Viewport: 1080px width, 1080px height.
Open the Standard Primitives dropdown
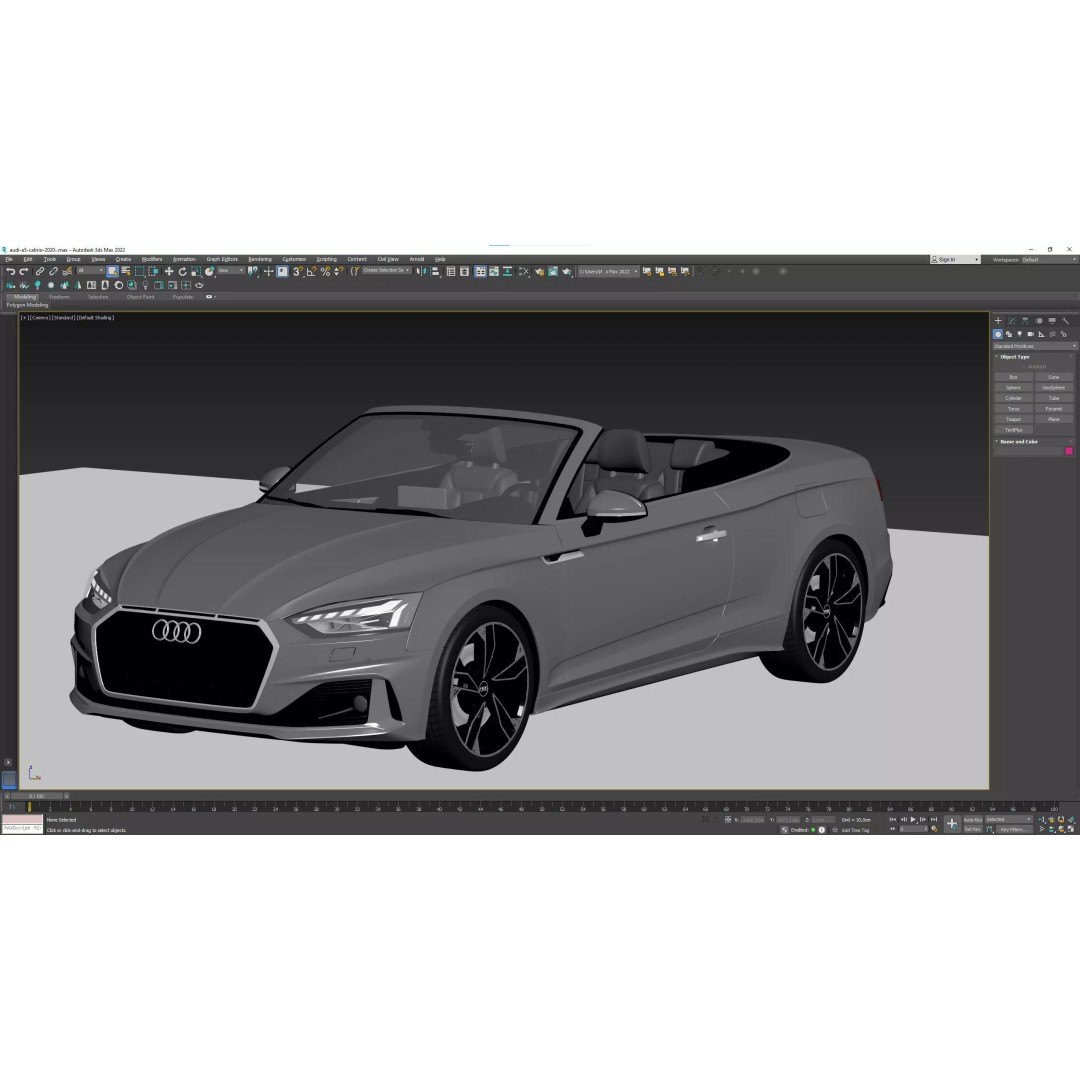click(1034, 346)
